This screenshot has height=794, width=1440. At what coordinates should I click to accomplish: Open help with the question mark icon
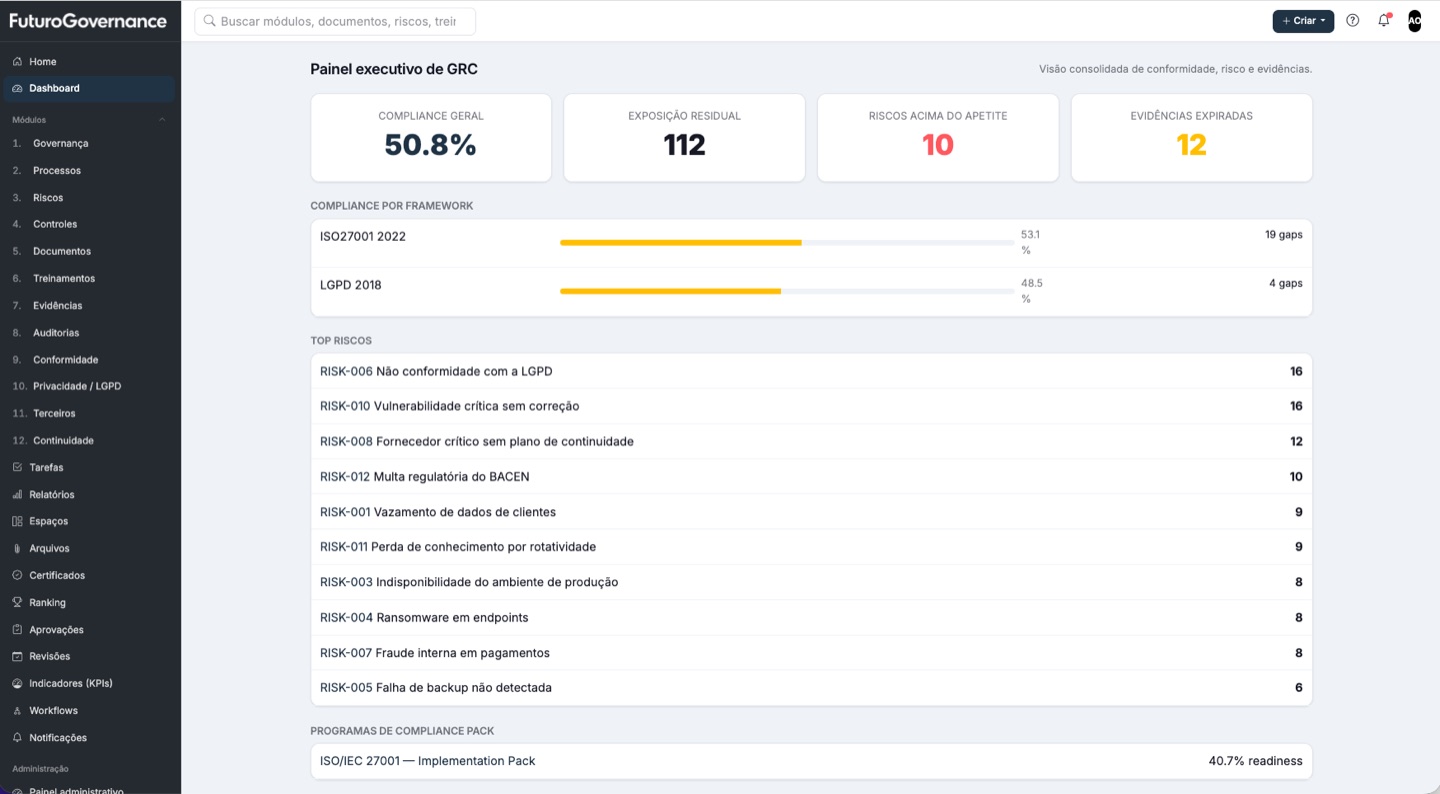tap(1353, 20)
